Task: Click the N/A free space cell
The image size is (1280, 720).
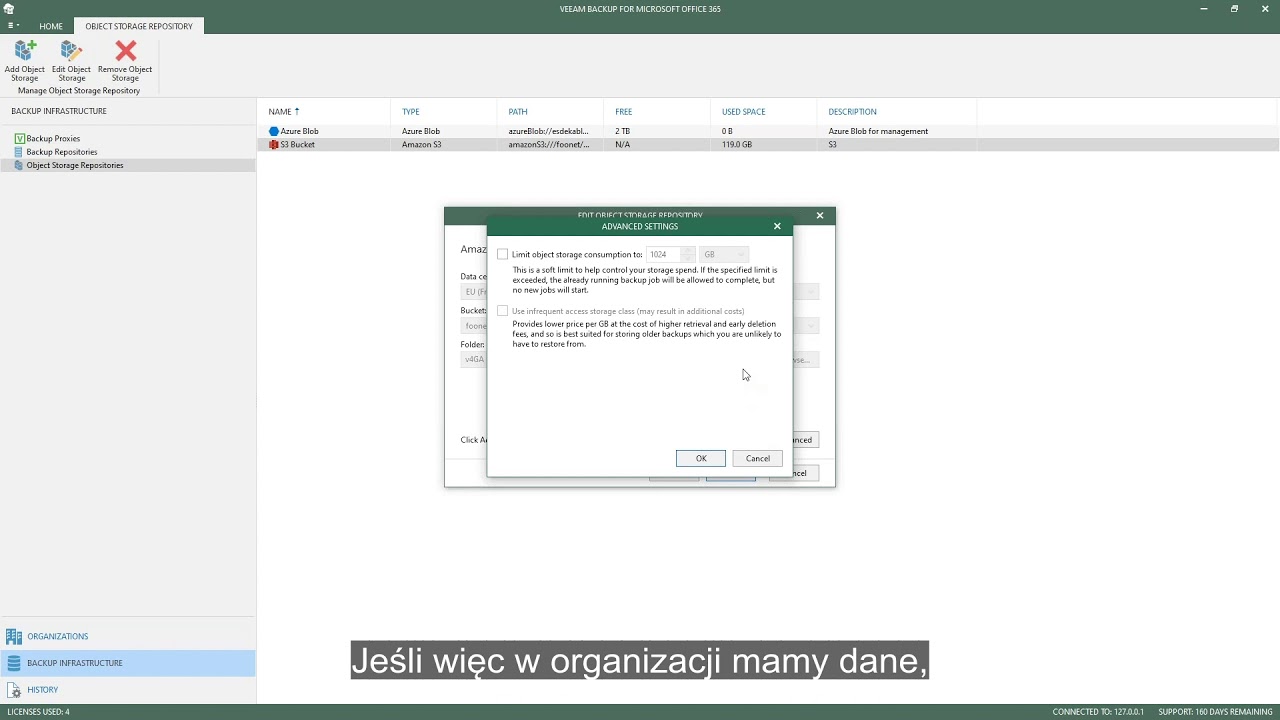Action: (x=622, y=144)
